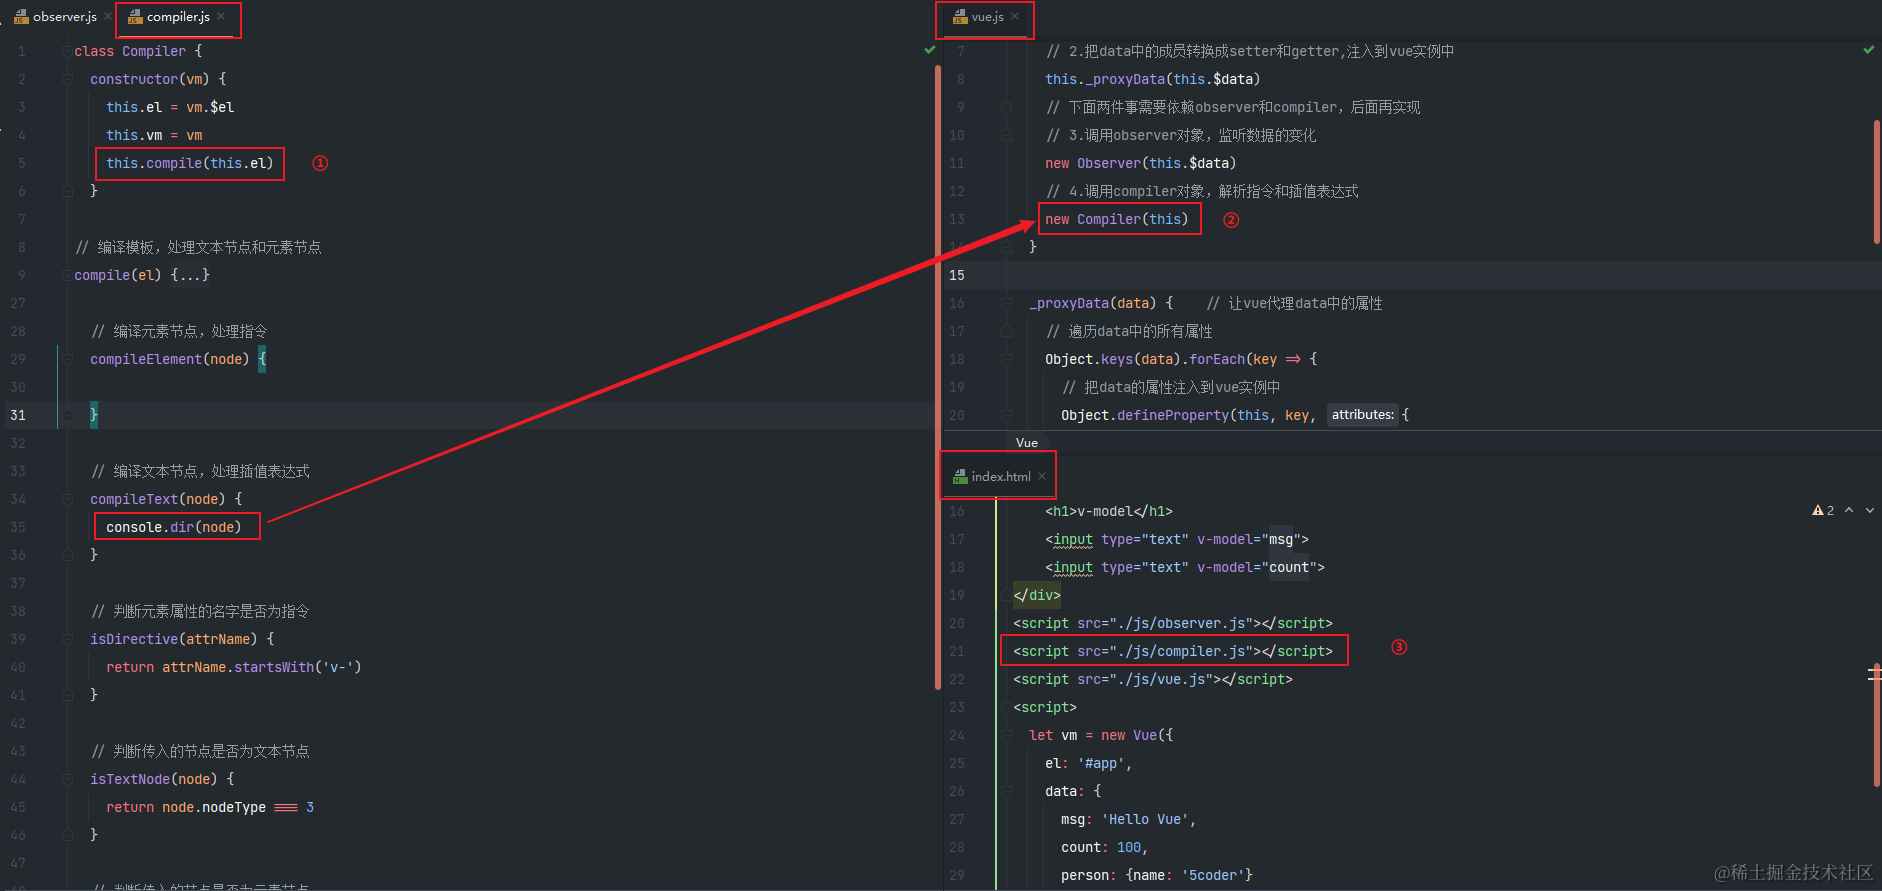Go to previous highlighted error in index.html

tap(1849, 510)
